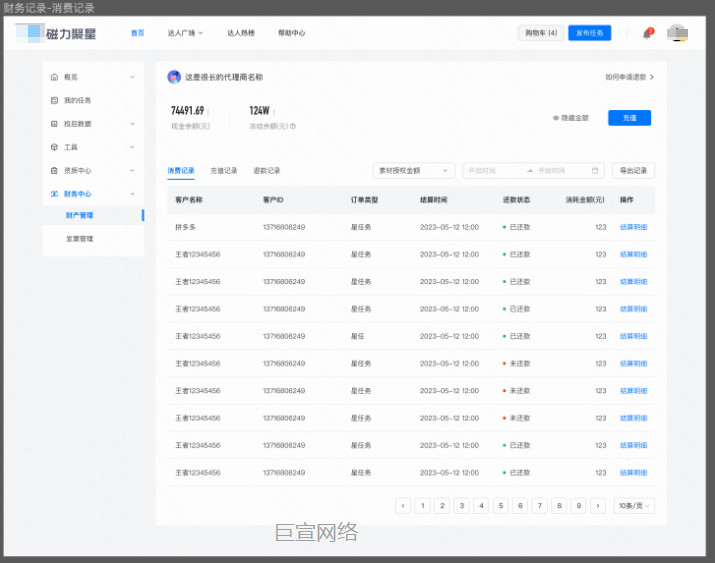Image resolution: width=715 pixels, height=563 pixels.
Task: Go to previous page in pagination
Action: (x=403, y=506)
